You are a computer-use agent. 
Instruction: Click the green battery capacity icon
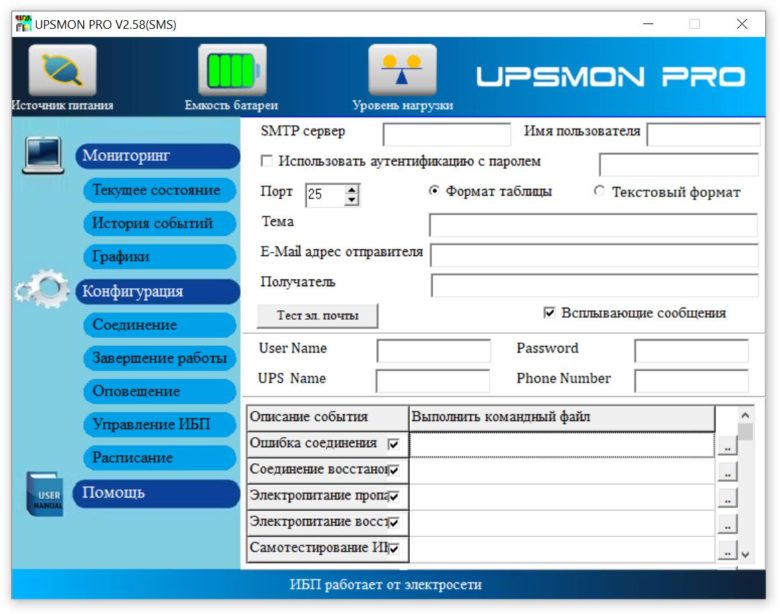[232, 70]
